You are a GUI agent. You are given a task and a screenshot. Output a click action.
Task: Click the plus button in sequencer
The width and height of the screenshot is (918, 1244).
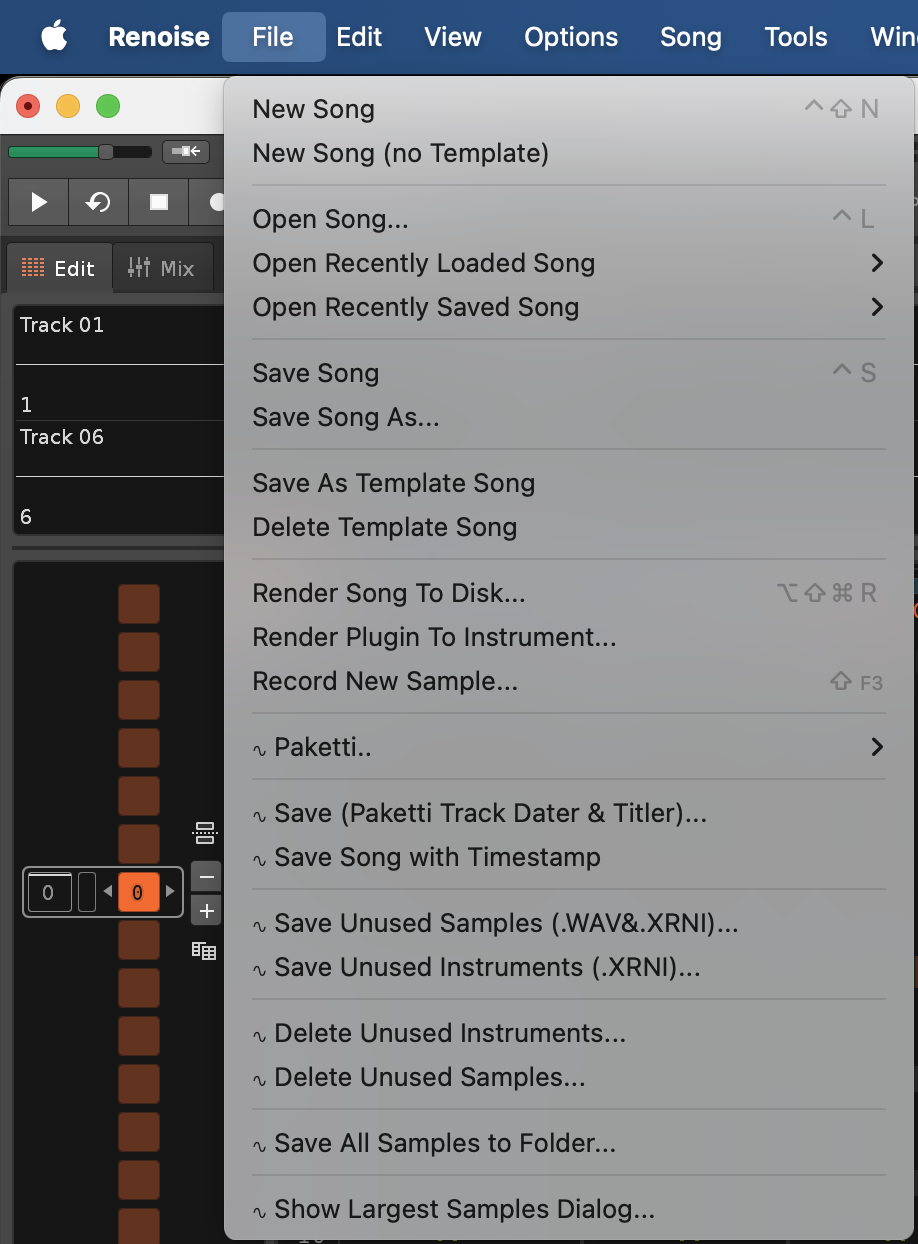pyautogui.click(x=206, y=911)
